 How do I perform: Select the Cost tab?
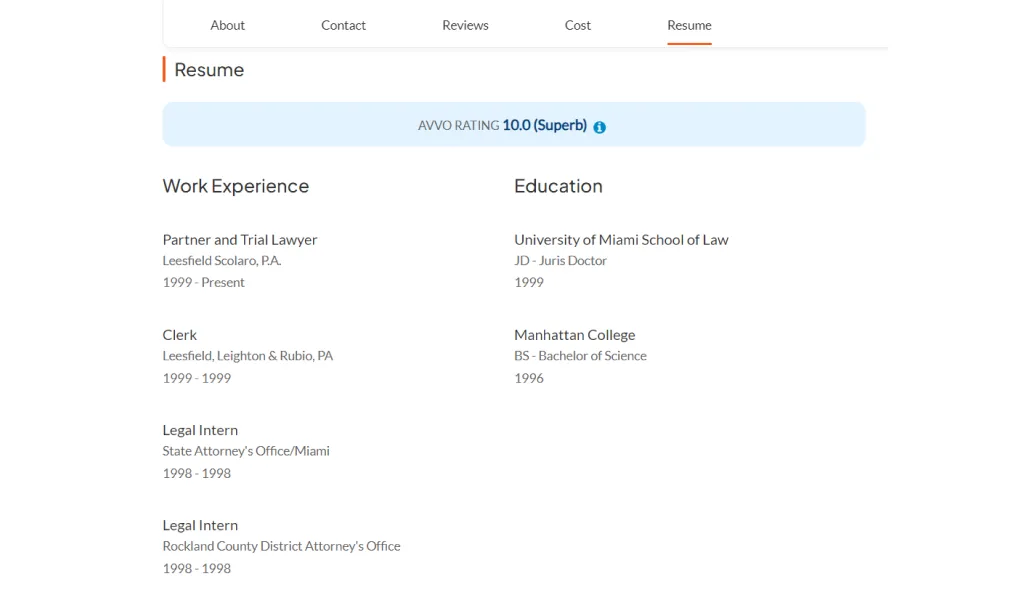click(x=577, y=25)
